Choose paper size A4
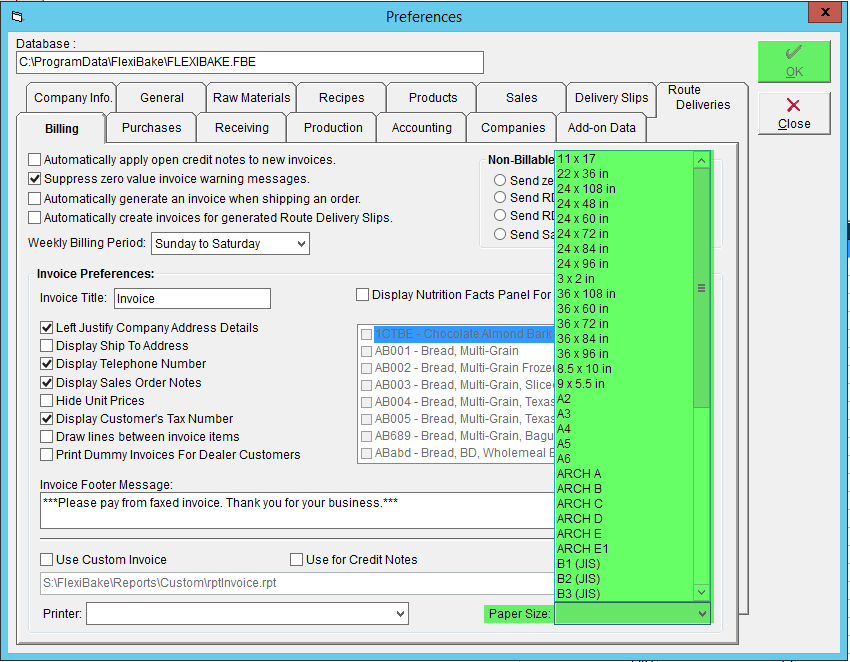Screen dimensions: 850x662 click(624, 429)
